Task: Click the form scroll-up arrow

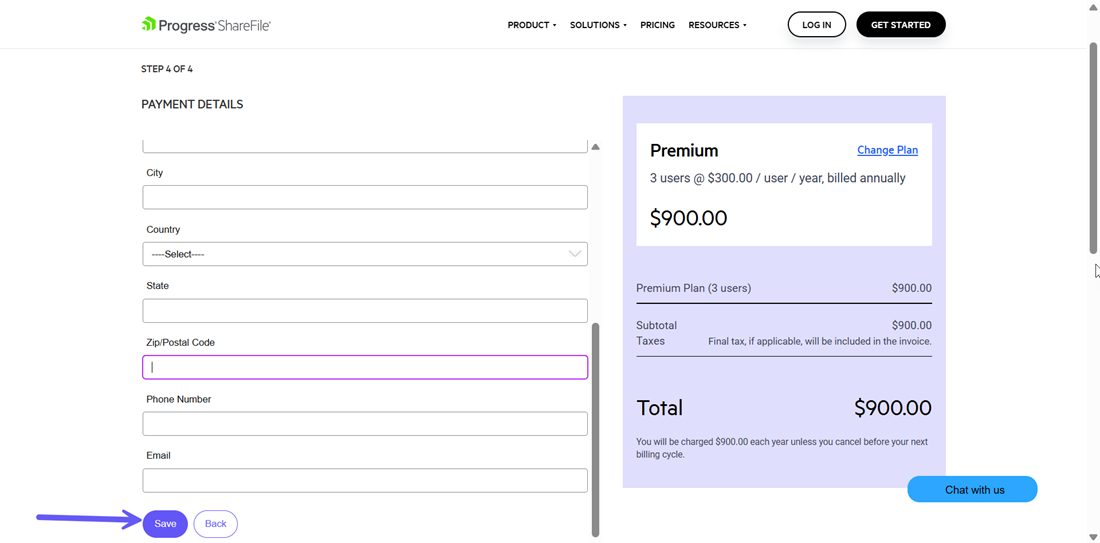Action: 595,147
